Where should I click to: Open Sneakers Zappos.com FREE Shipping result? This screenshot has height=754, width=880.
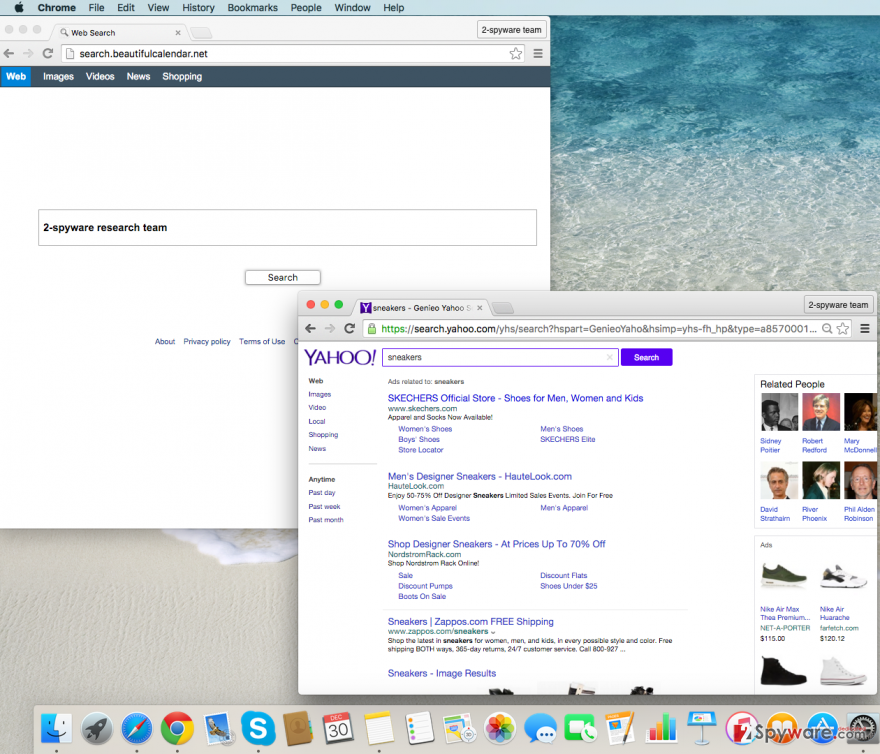click(470, 622)
